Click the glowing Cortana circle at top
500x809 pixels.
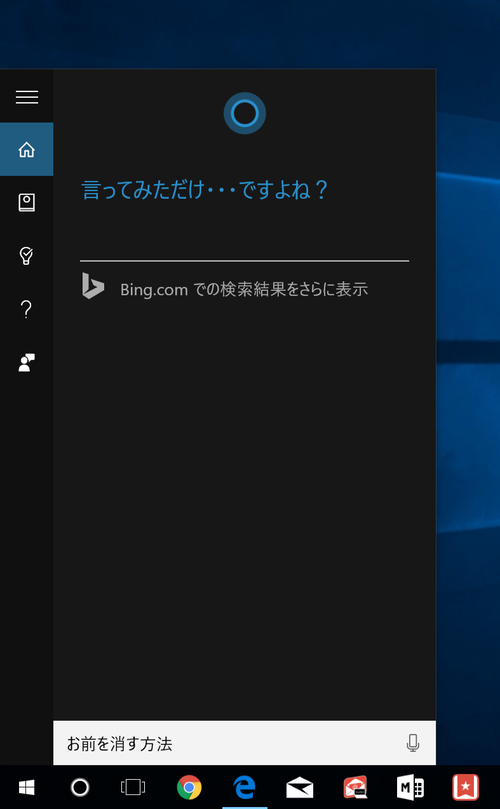click(x=245, y=114)
